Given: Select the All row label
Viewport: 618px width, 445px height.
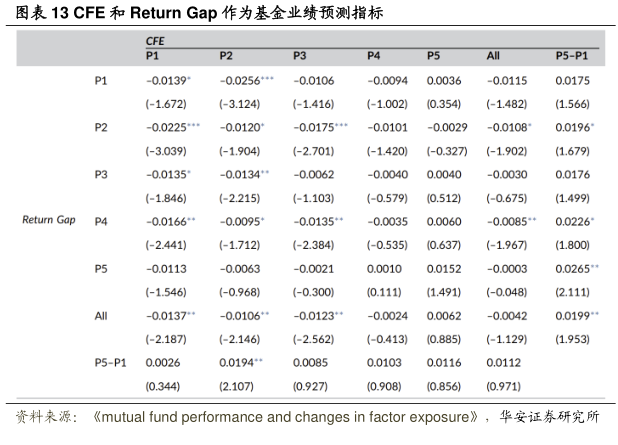Looking at the screenshot, I should 101,315.
